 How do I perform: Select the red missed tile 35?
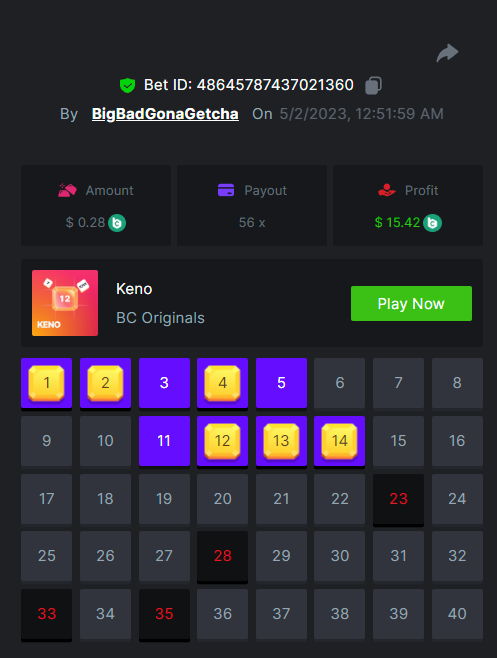coord(164,614)
